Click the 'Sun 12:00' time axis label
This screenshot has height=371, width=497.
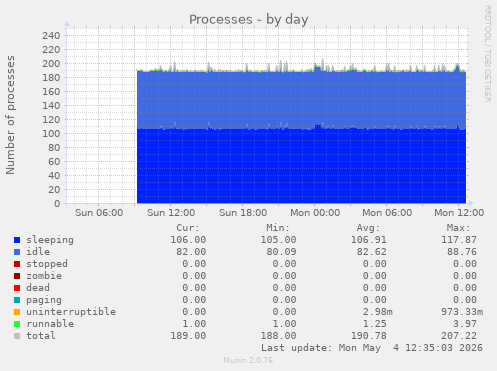(171, 213)
